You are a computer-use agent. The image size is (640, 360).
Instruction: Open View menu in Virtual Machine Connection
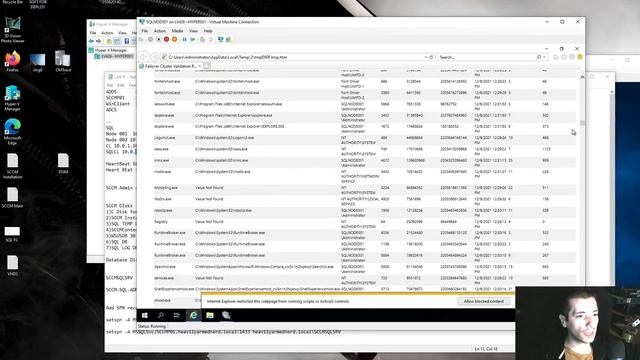point(193,31)
